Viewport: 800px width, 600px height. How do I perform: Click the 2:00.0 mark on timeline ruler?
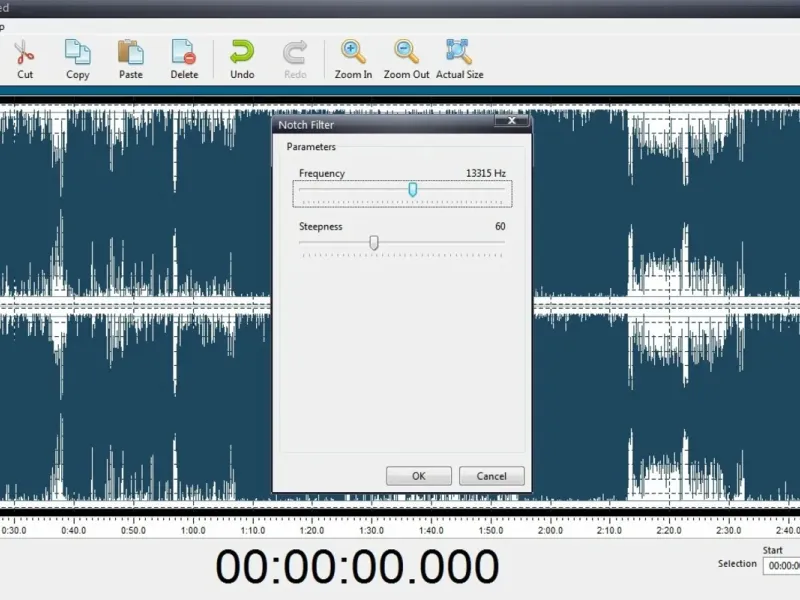pos(550,531)
